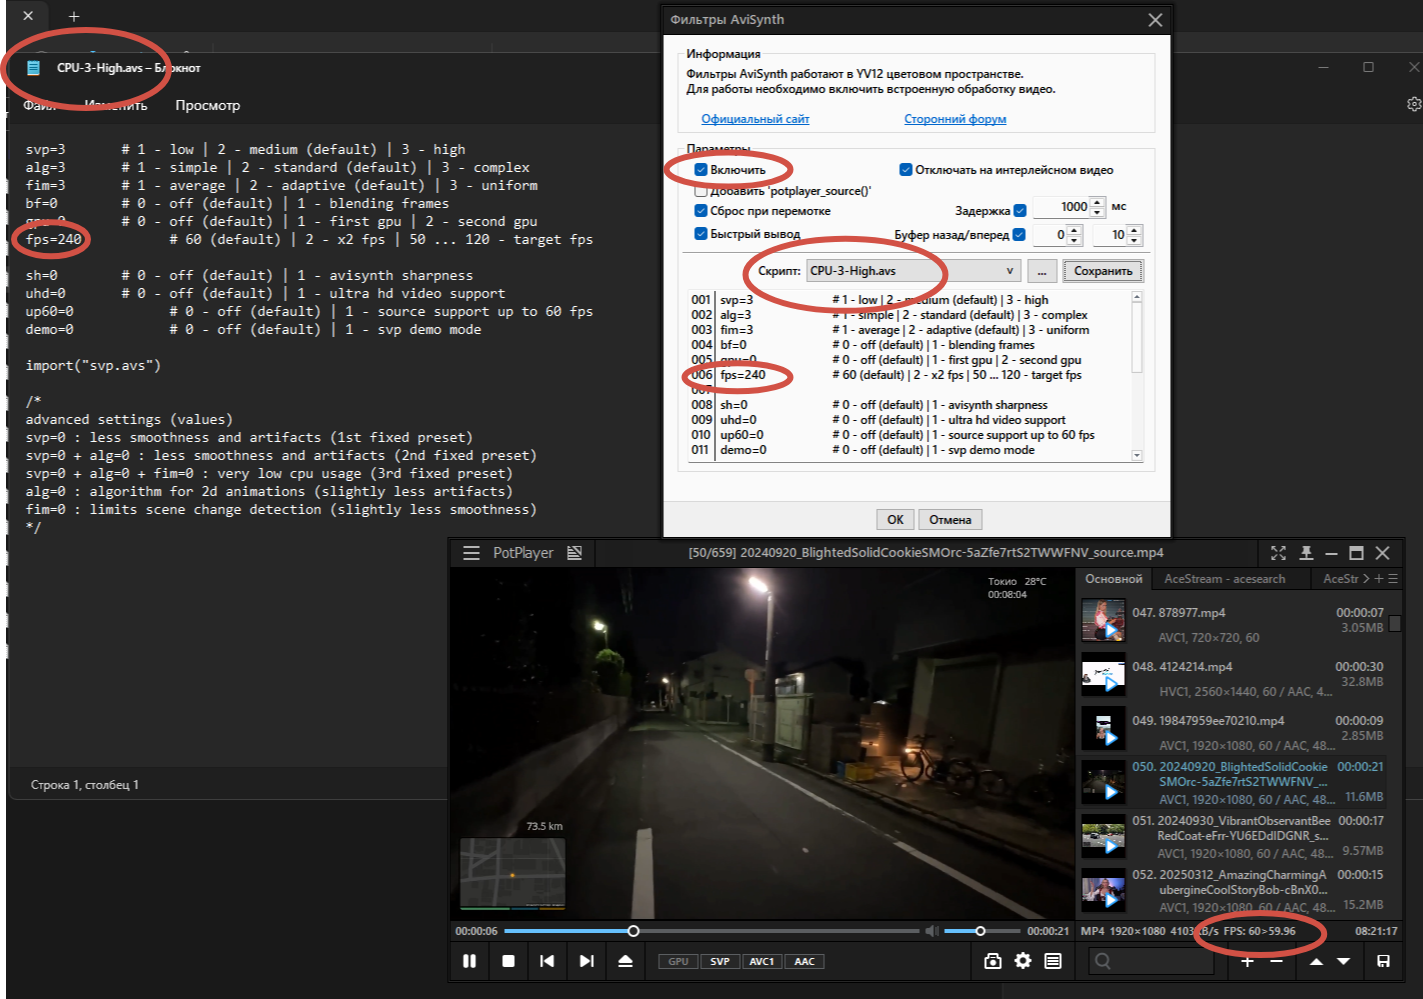Viewport: 1423px width, 999px height.
Task: Toggle the playlist panel list icon
Action: tap(1053, 961)
